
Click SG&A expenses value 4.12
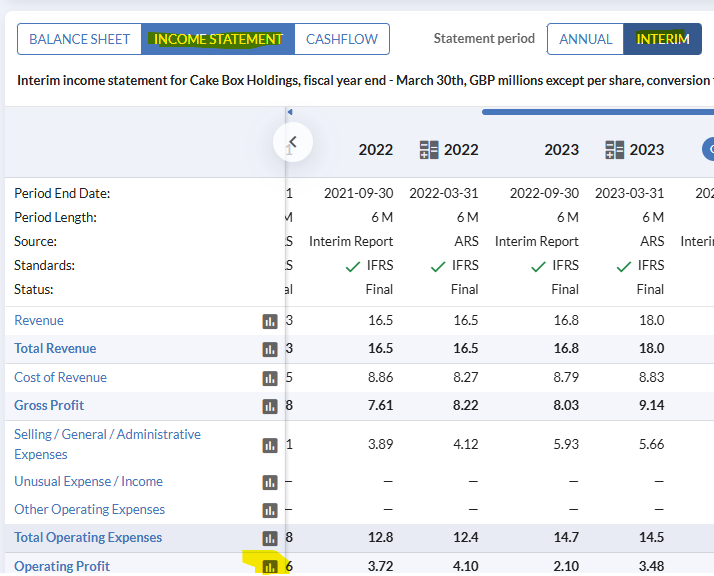[465, 444]
